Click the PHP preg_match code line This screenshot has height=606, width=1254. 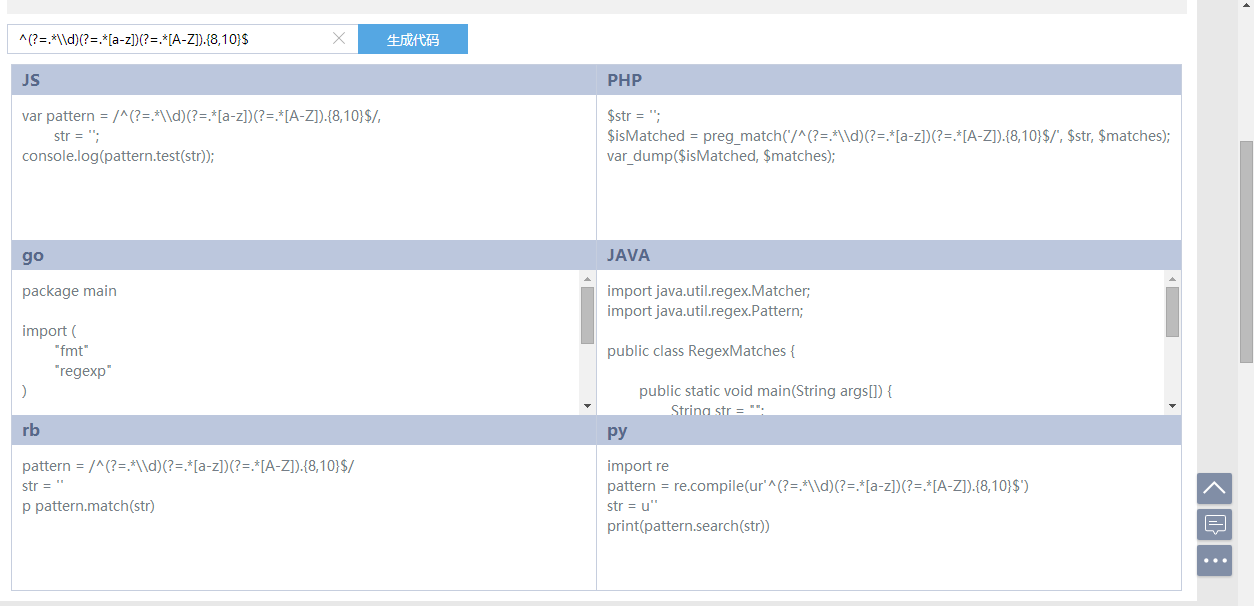(x=887, y=136)
